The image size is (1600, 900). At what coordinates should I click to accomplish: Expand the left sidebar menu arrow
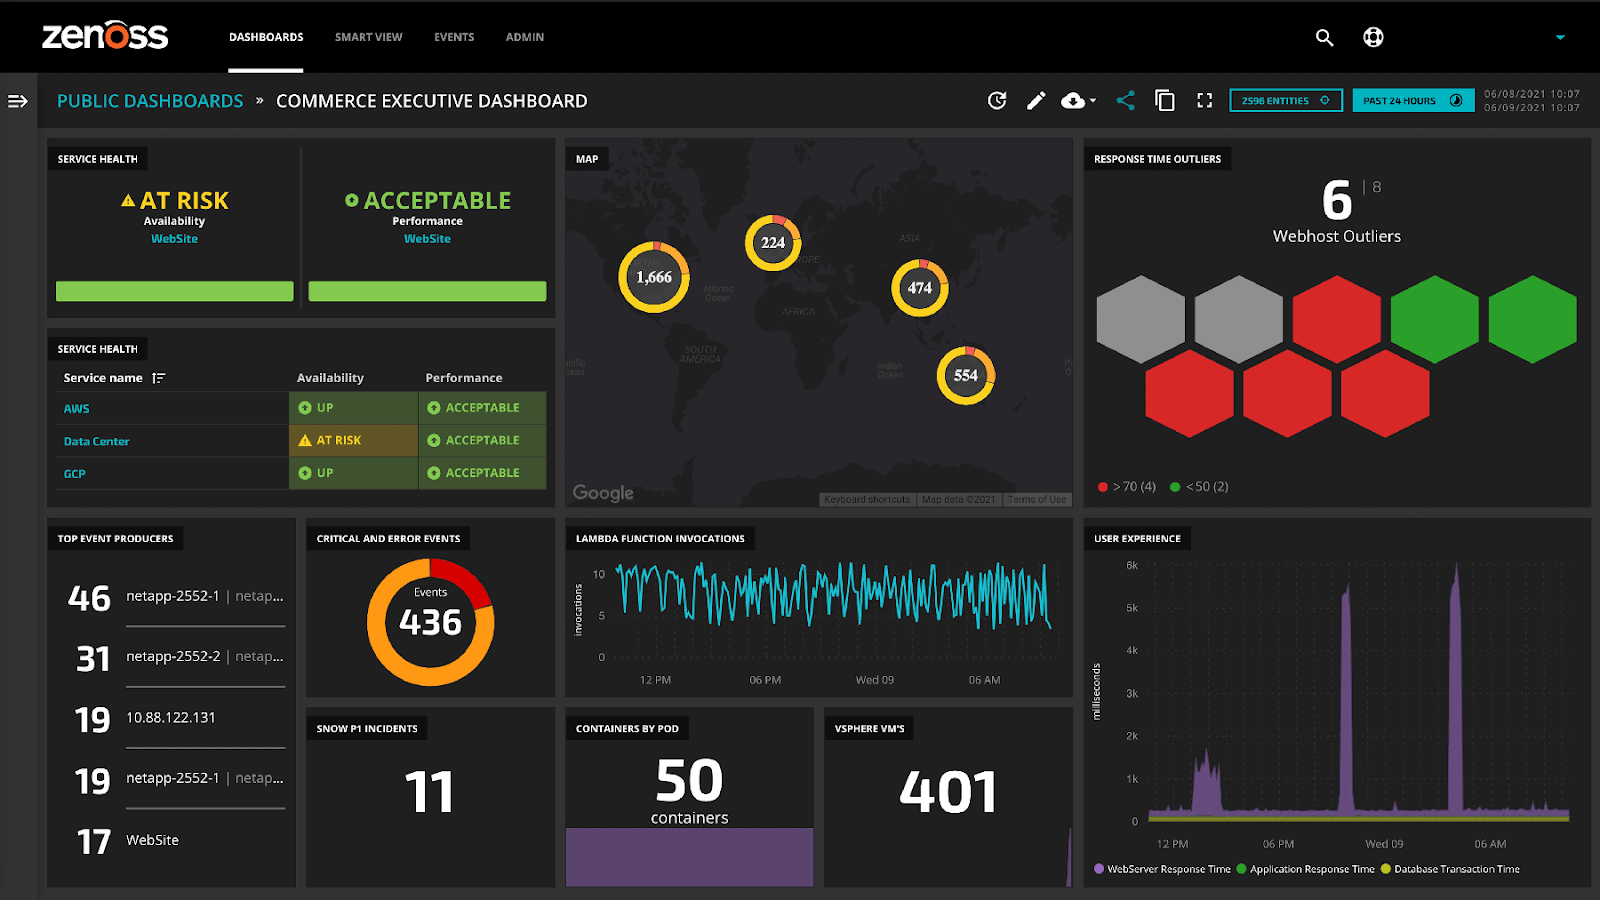point(18,101)
